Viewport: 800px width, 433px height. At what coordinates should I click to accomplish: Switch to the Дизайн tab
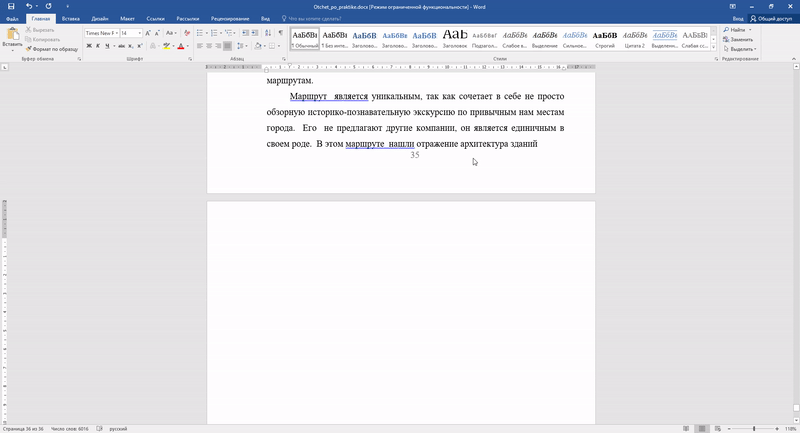(x=99, y=19)
